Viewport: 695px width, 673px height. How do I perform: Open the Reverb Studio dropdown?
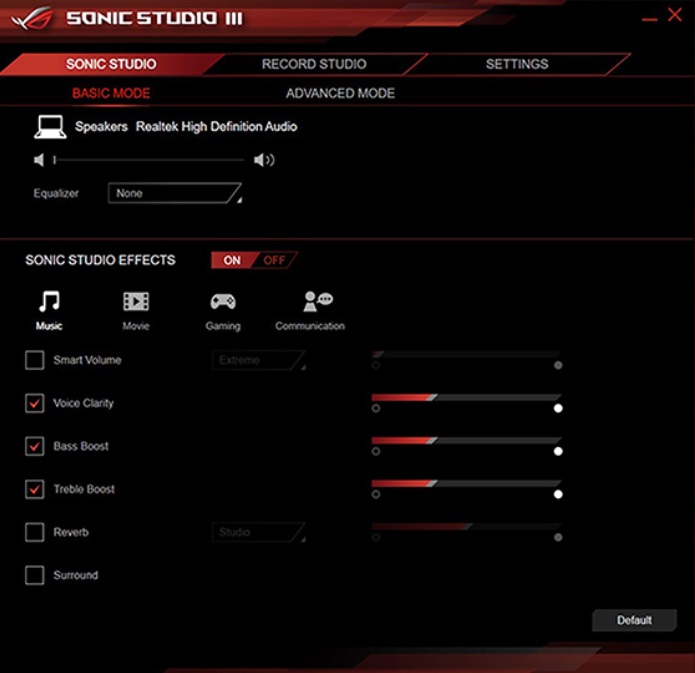[x=259, y=532]
